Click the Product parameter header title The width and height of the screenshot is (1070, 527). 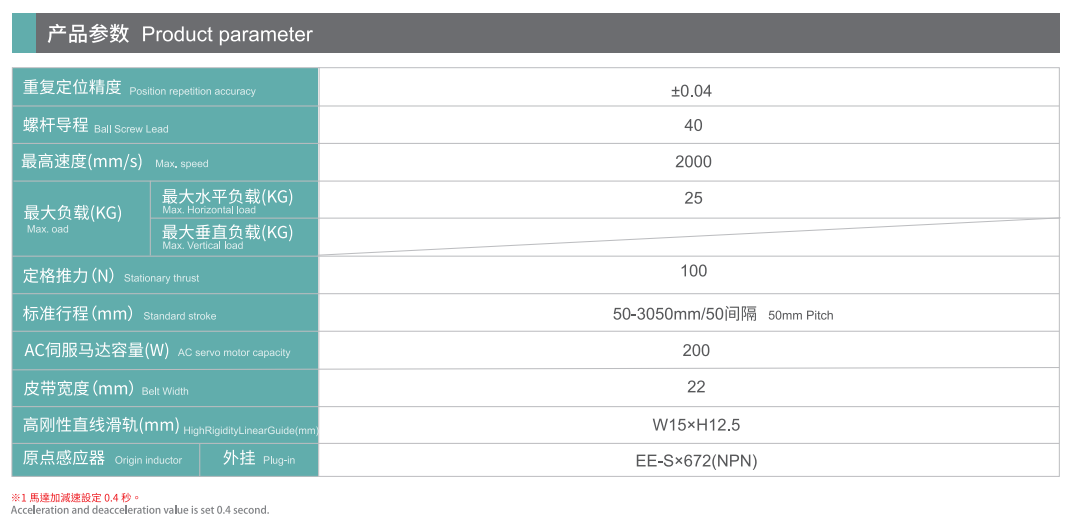tap(180, 34)
